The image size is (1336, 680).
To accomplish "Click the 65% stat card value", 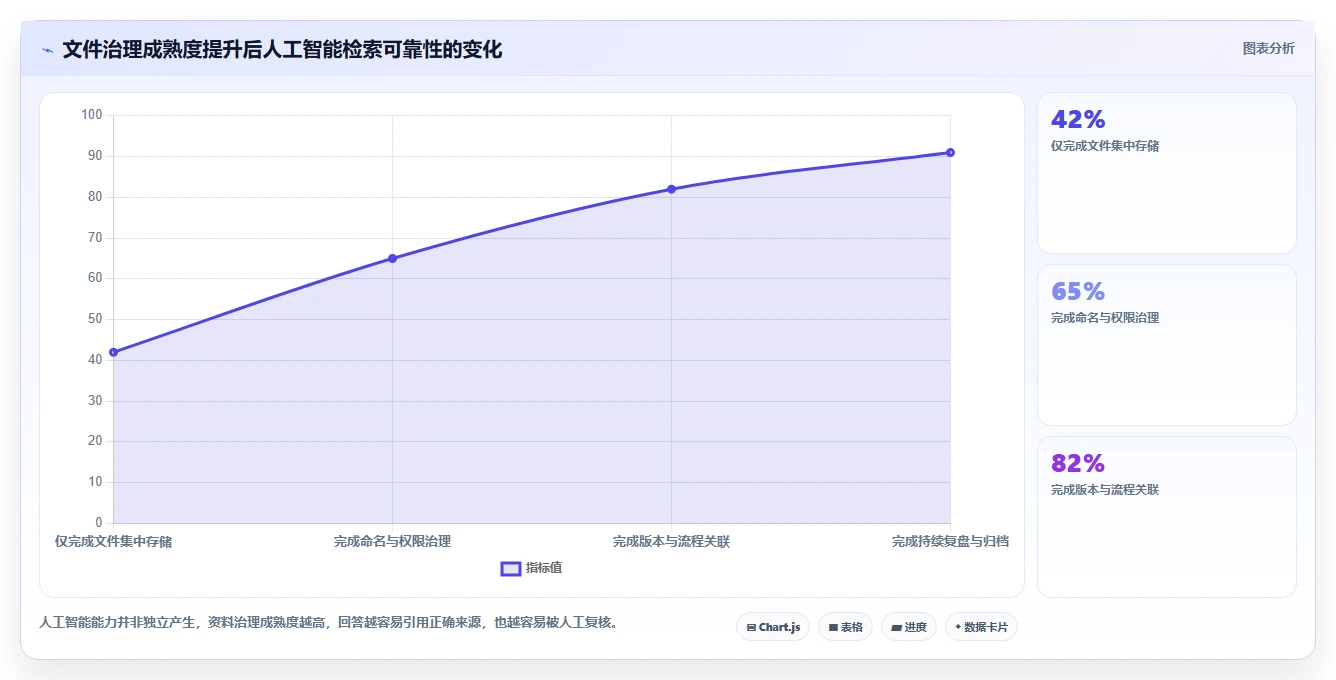I will coord(1078,292).
